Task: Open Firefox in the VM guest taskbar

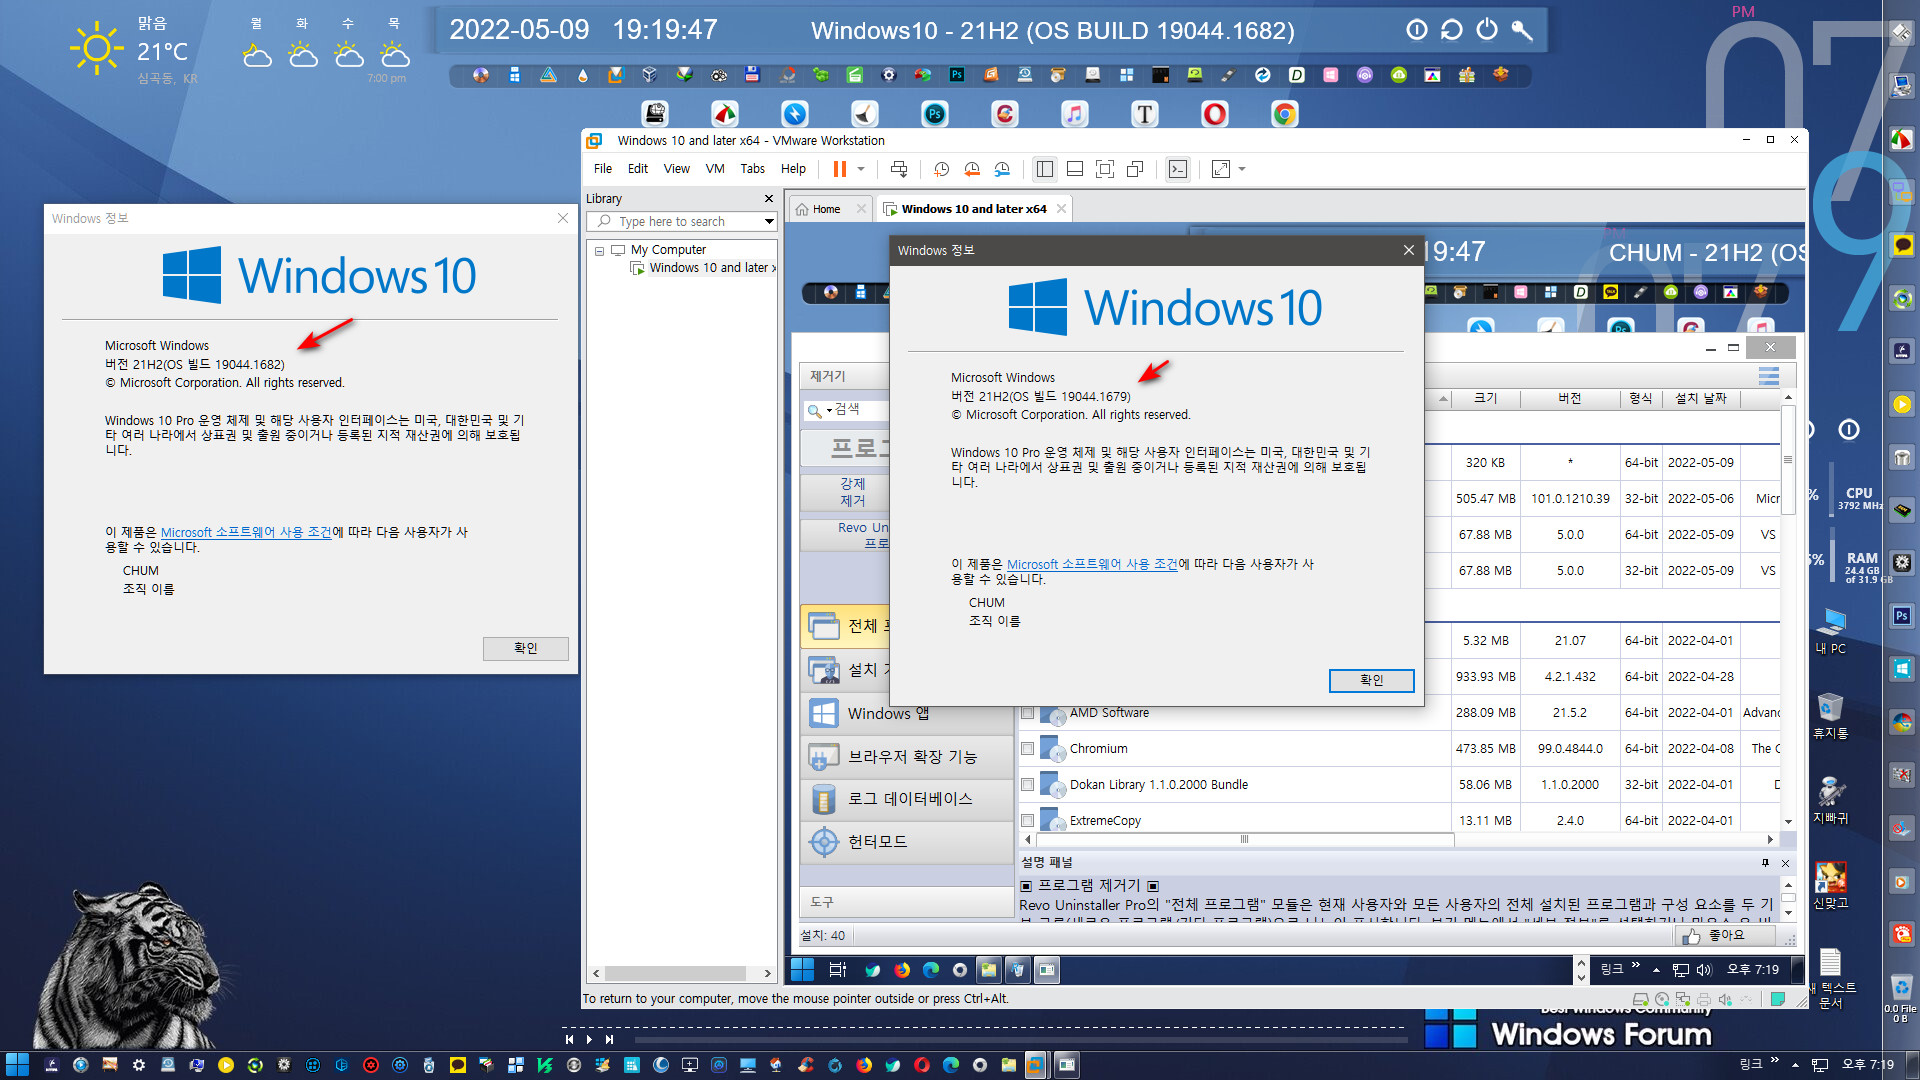Action: point(902,969)
